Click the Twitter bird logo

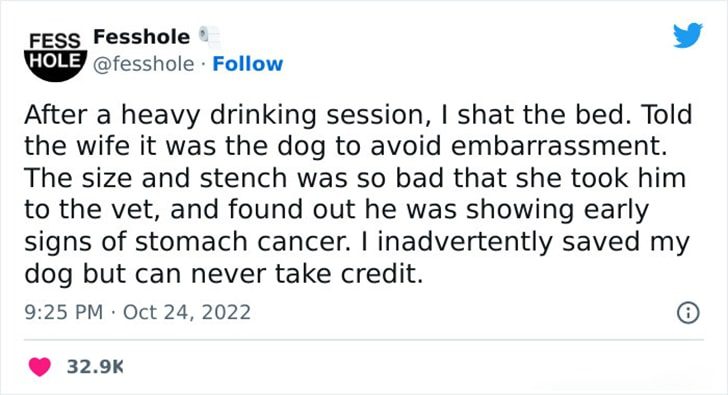coord(688,35)
